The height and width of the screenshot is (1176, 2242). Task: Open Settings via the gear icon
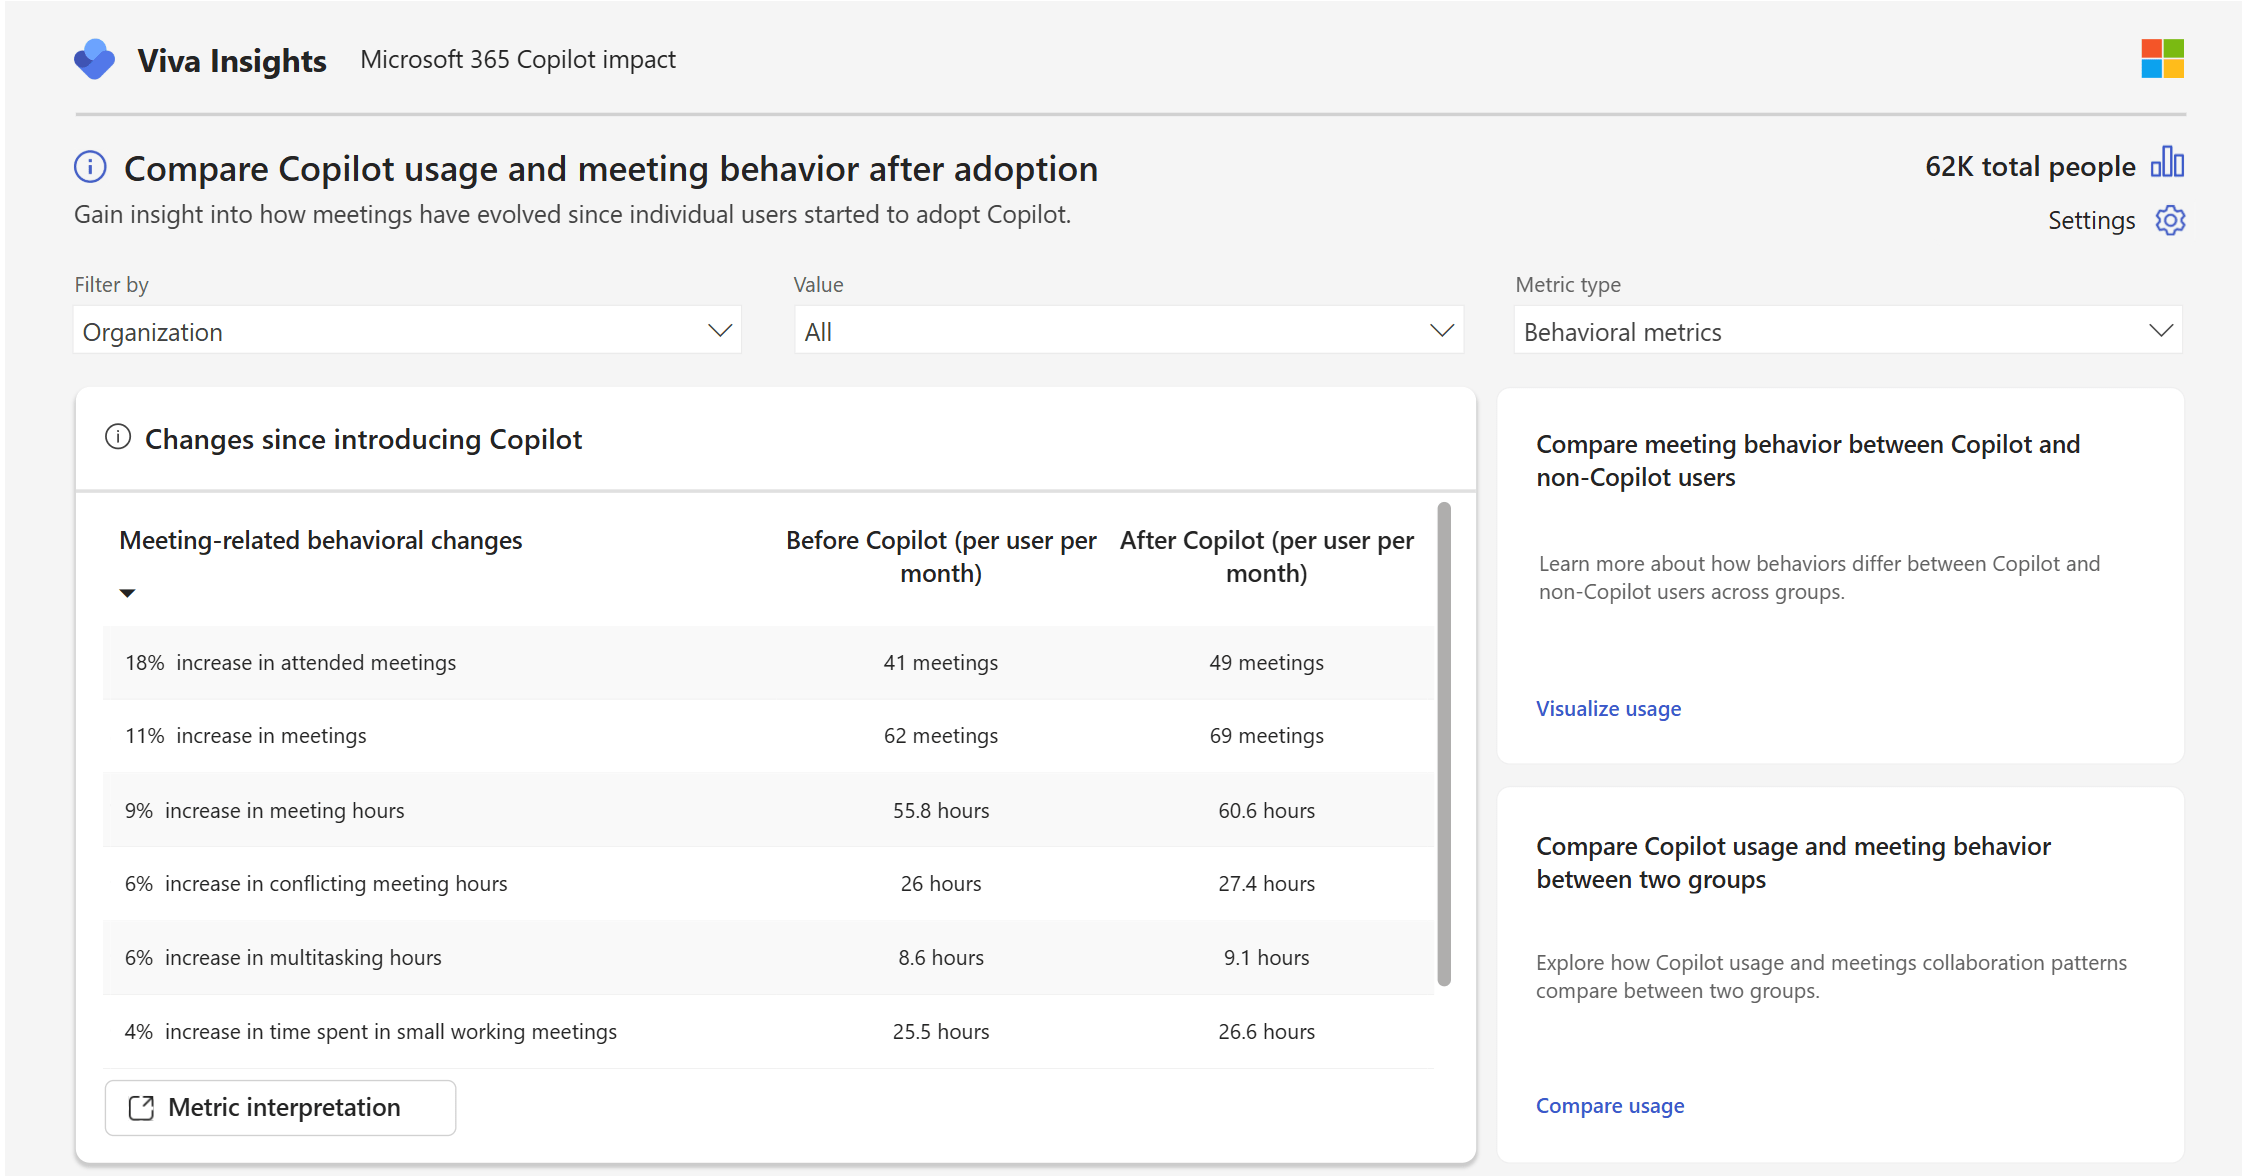coord(2169,220)
